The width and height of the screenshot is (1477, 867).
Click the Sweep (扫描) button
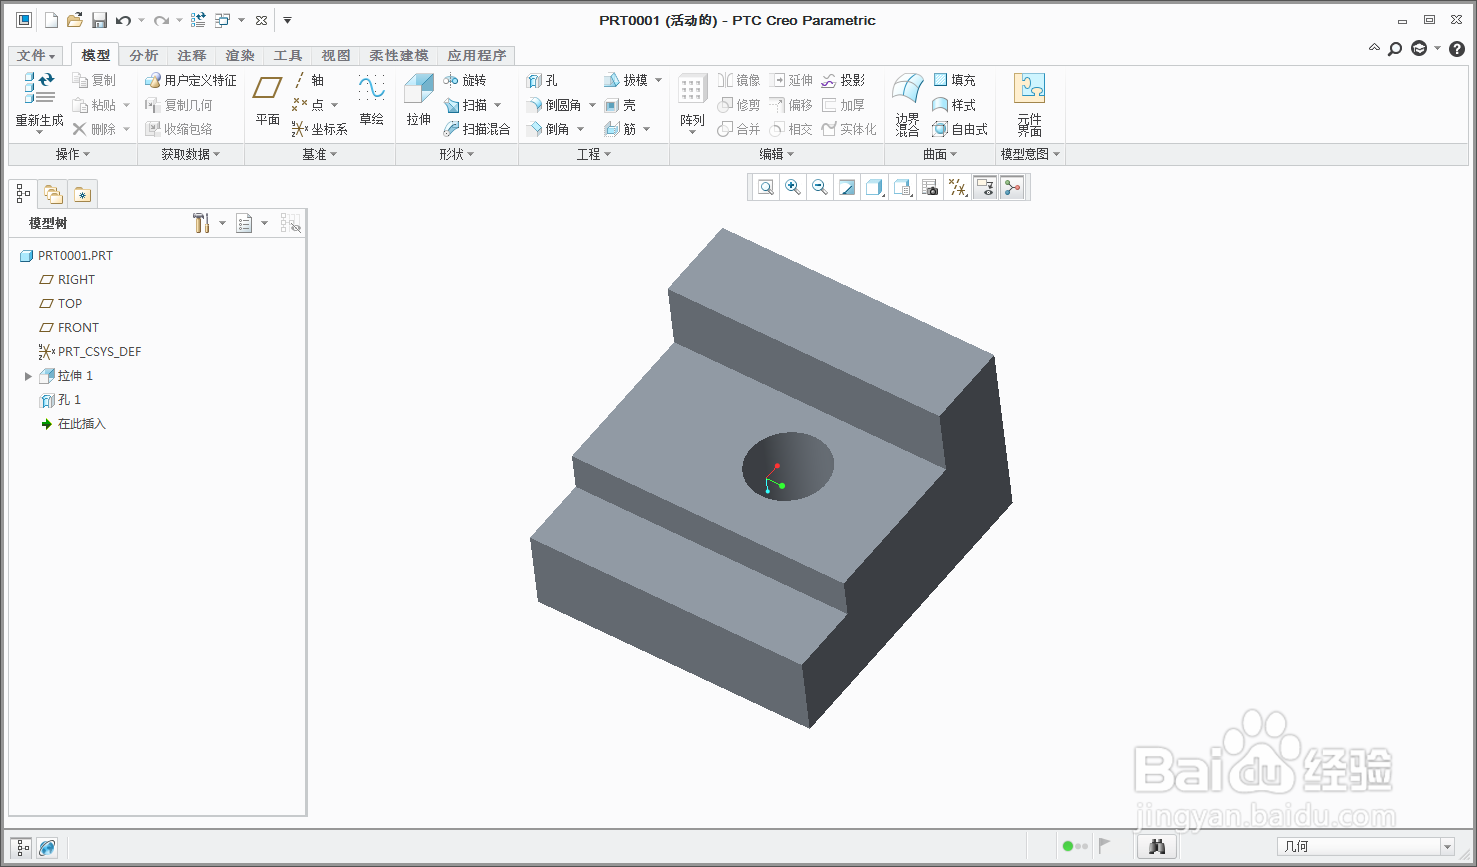[x=466, y=105]
